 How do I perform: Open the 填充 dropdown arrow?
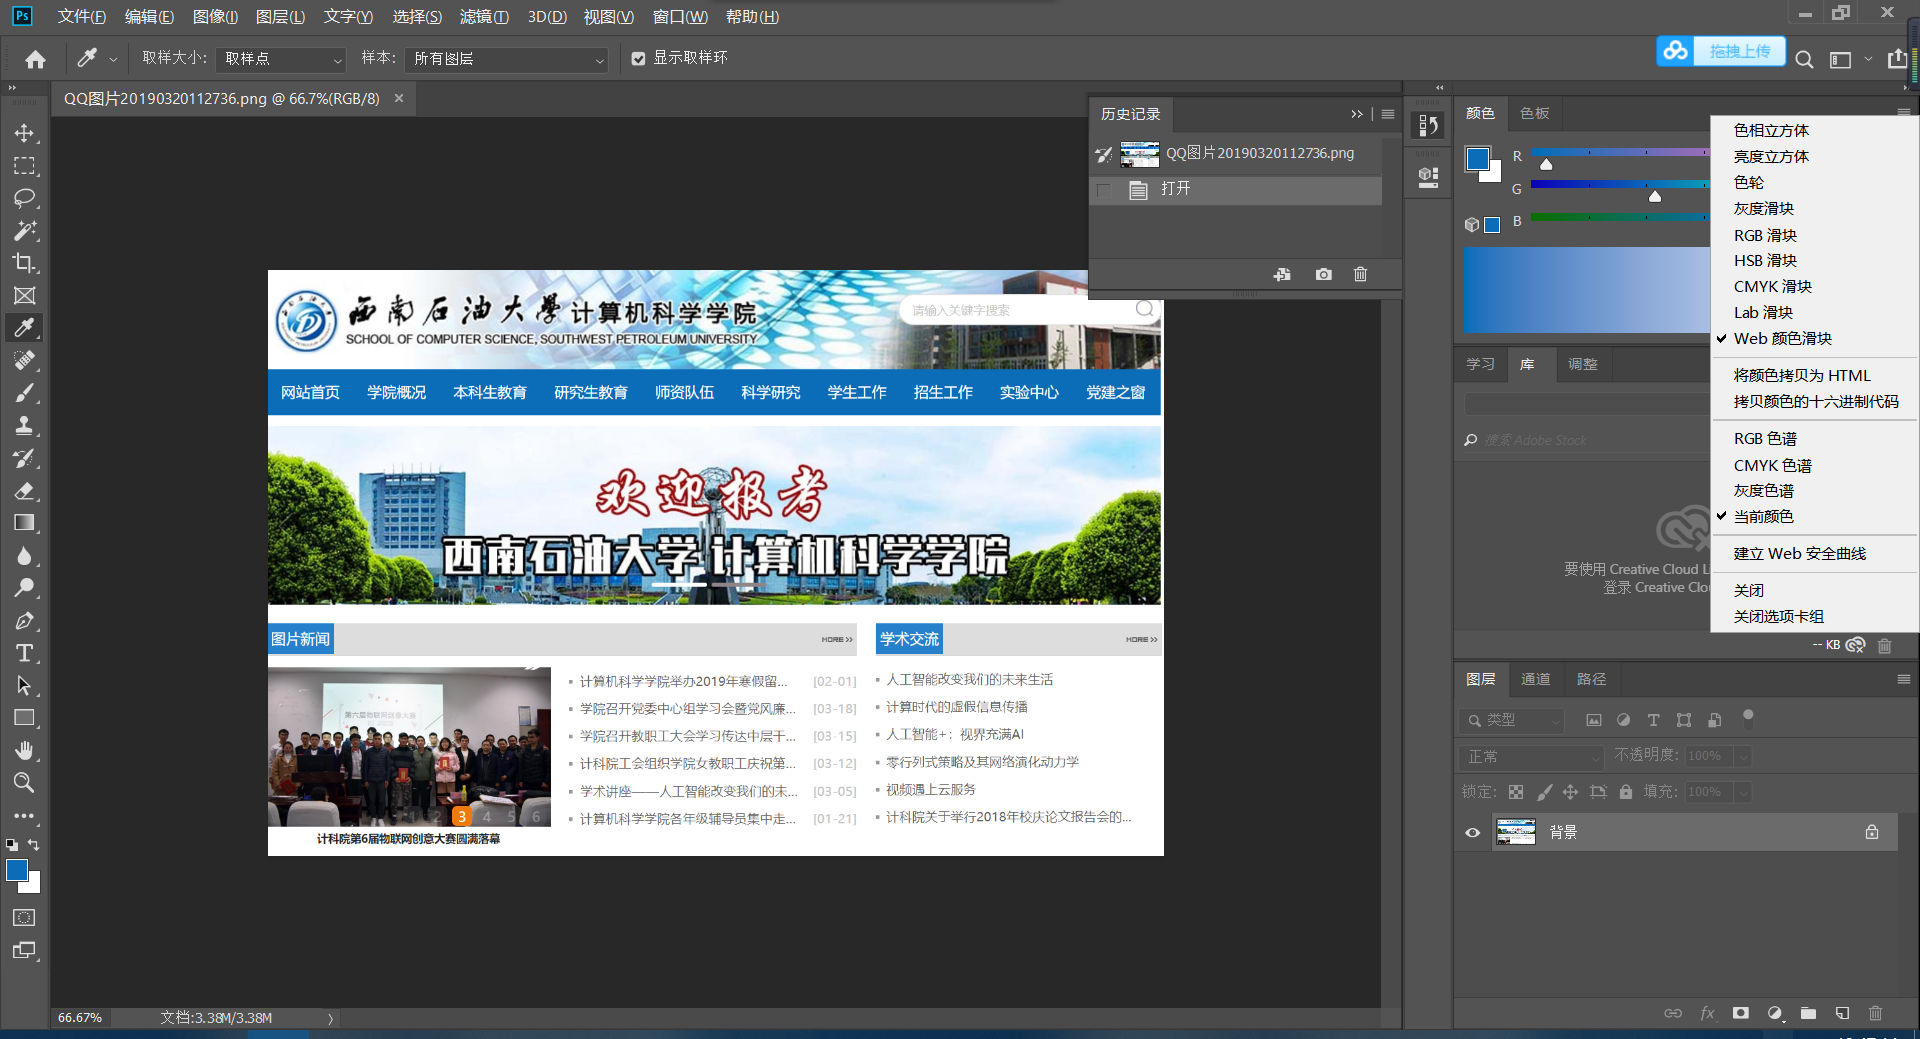click(x=1743, y=792)
